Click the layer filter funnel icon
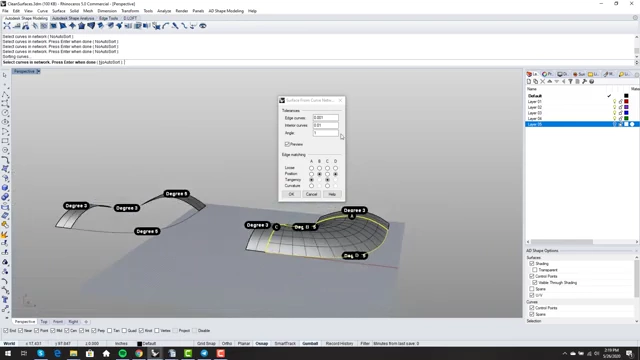Screen dimensions: 640x360 570,82
